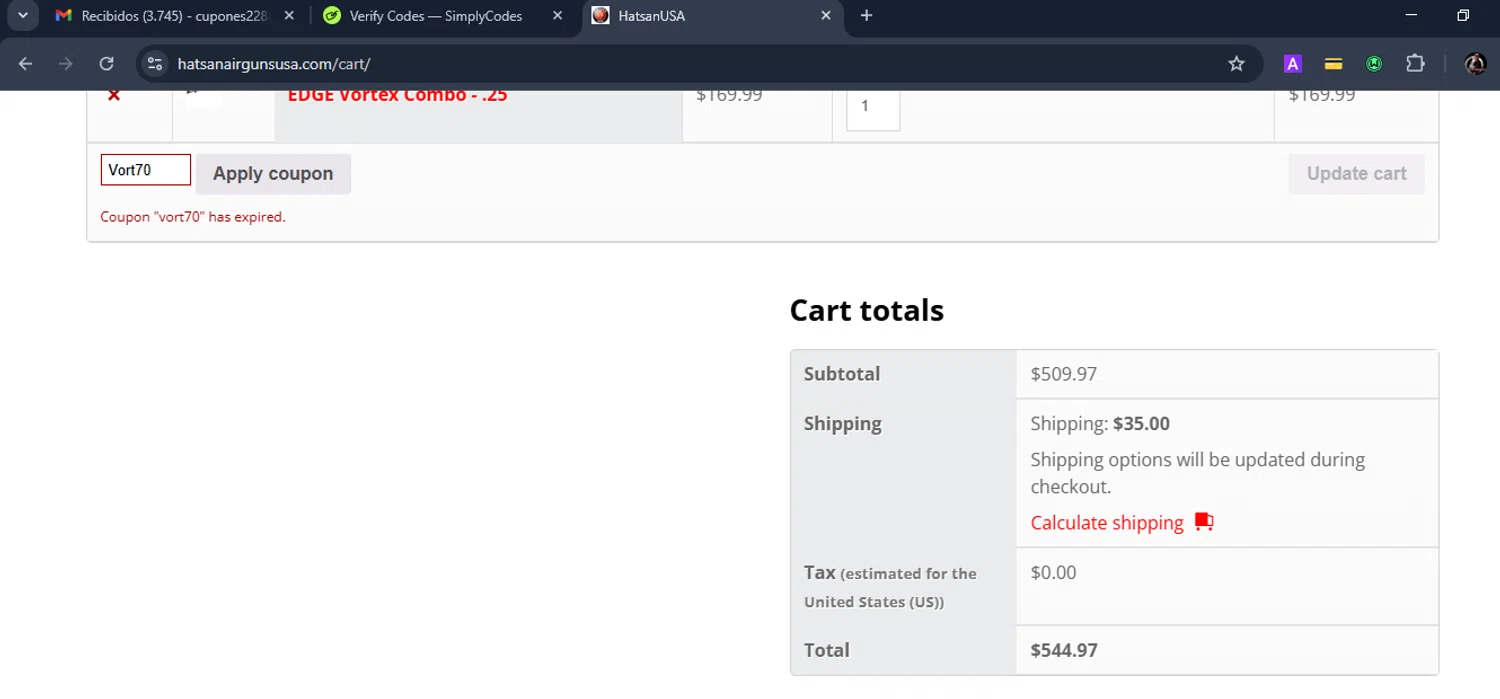Open the tab search dropdown arrow
The image size is (1500, 699).
pyautogui.click(x=22, y=16)
